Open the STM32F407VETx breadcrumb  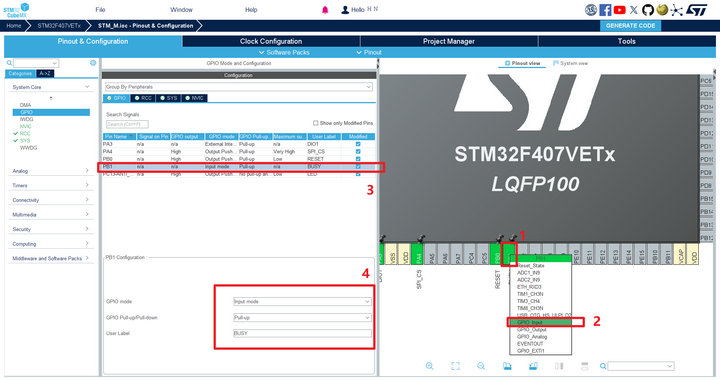[59, 26]
